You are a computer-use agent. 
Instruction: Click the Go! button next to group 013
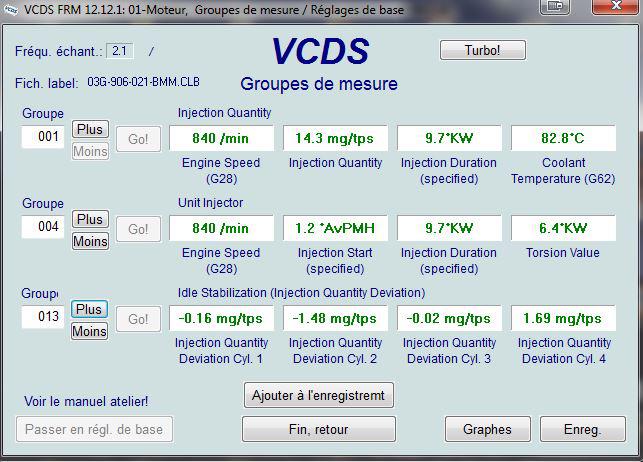(x=138, y=319)
